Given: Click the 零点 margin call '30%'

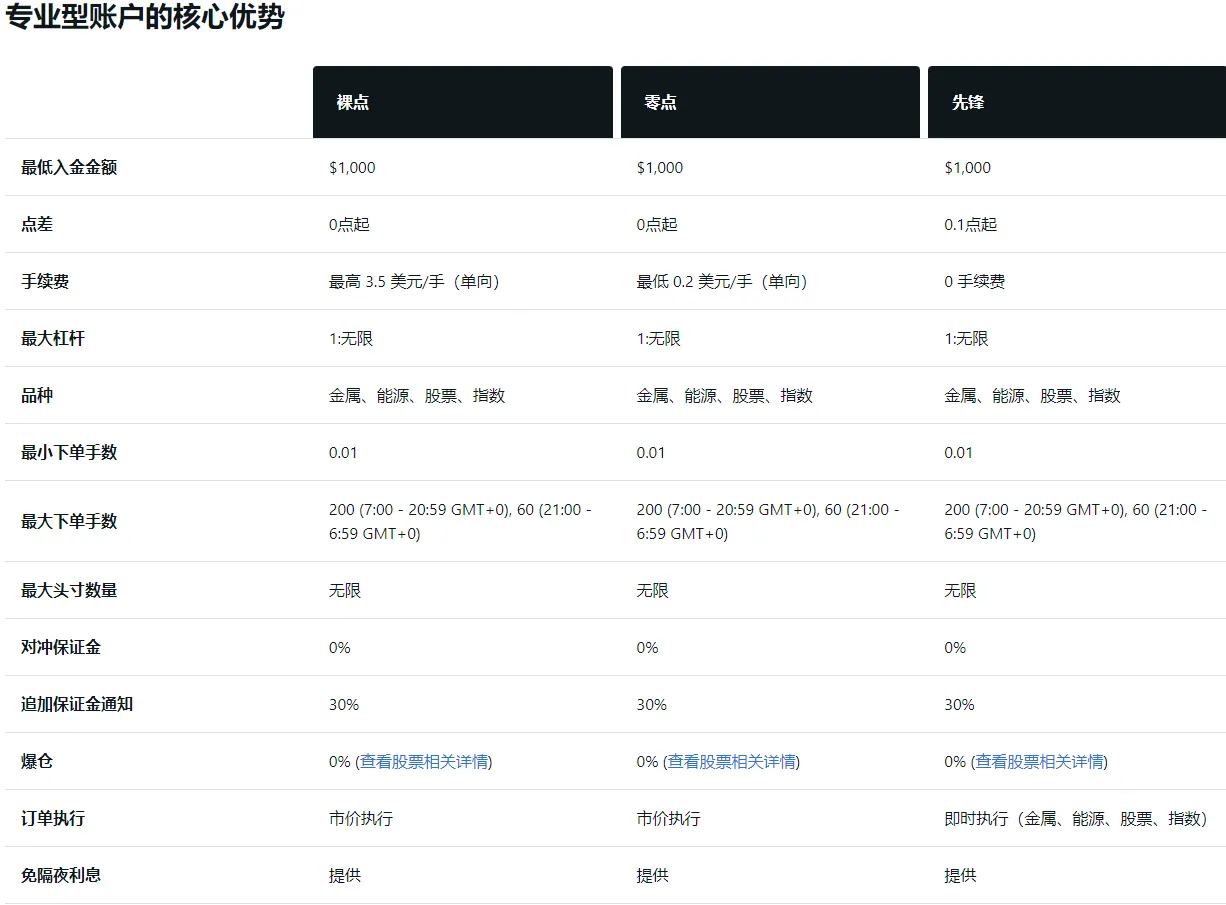Looking at the screenshot, I should coord(652,704).
